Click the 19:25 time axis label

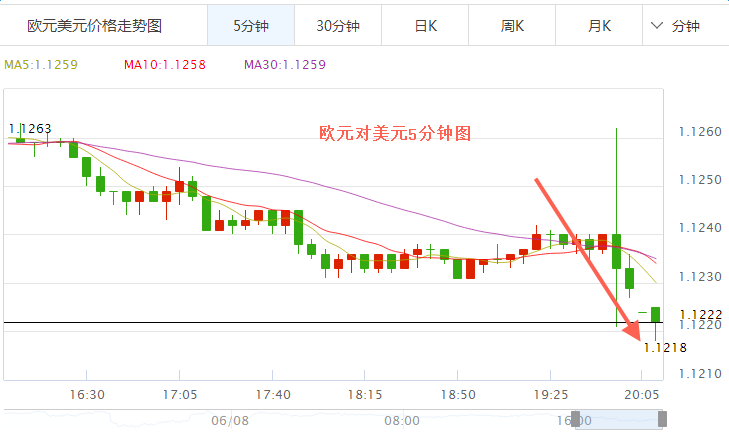[551, 395]
